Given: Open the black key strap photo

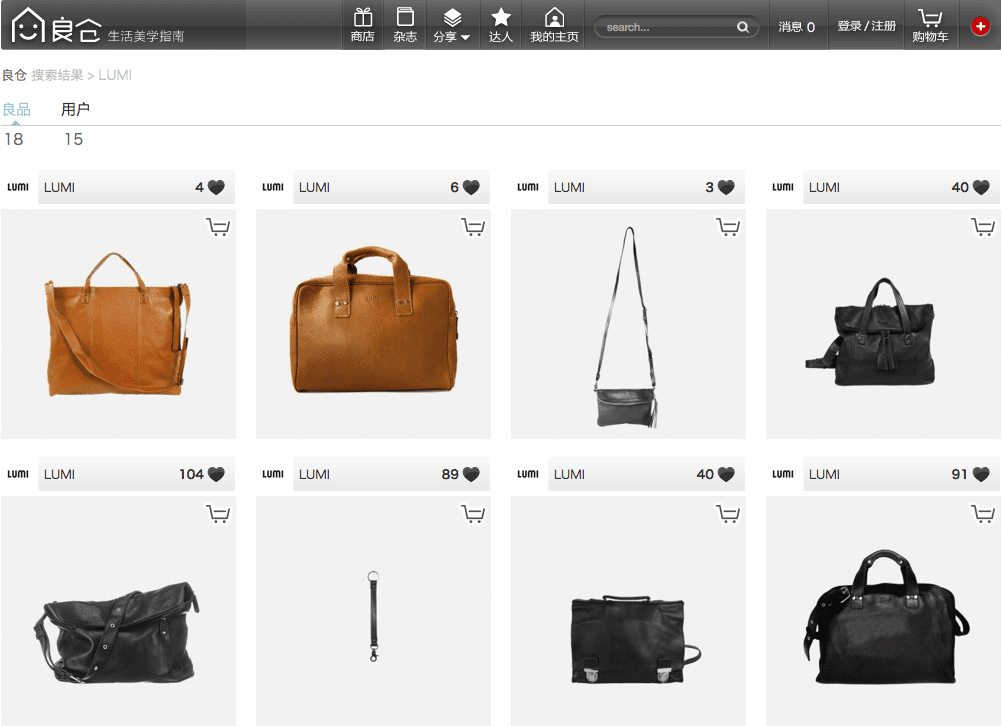Looking at the screenshot, I should pyautogui.click(x=373, y=611).
